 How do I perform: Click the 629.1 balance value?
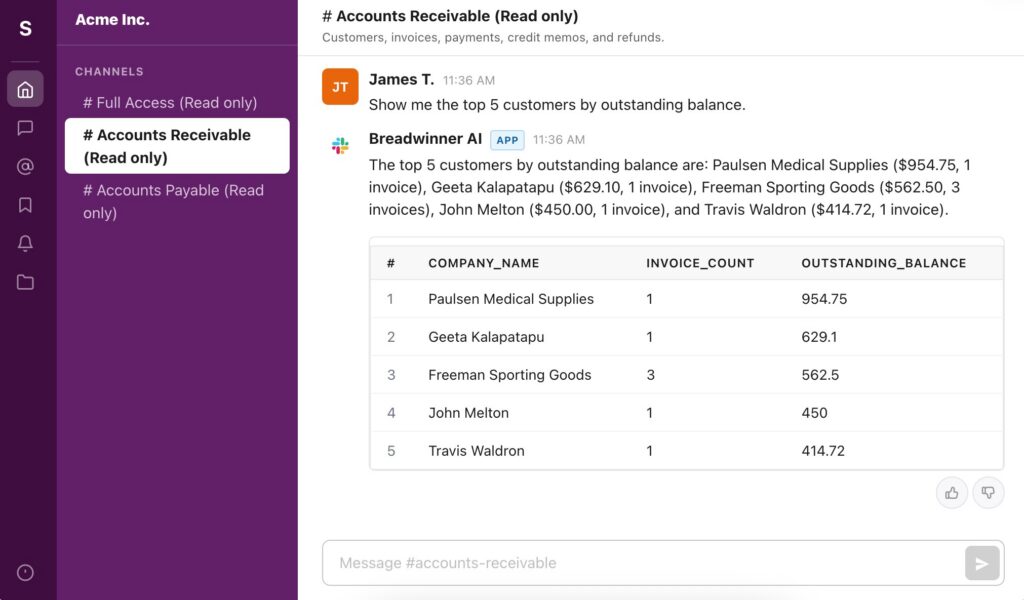tap(820, 337)
